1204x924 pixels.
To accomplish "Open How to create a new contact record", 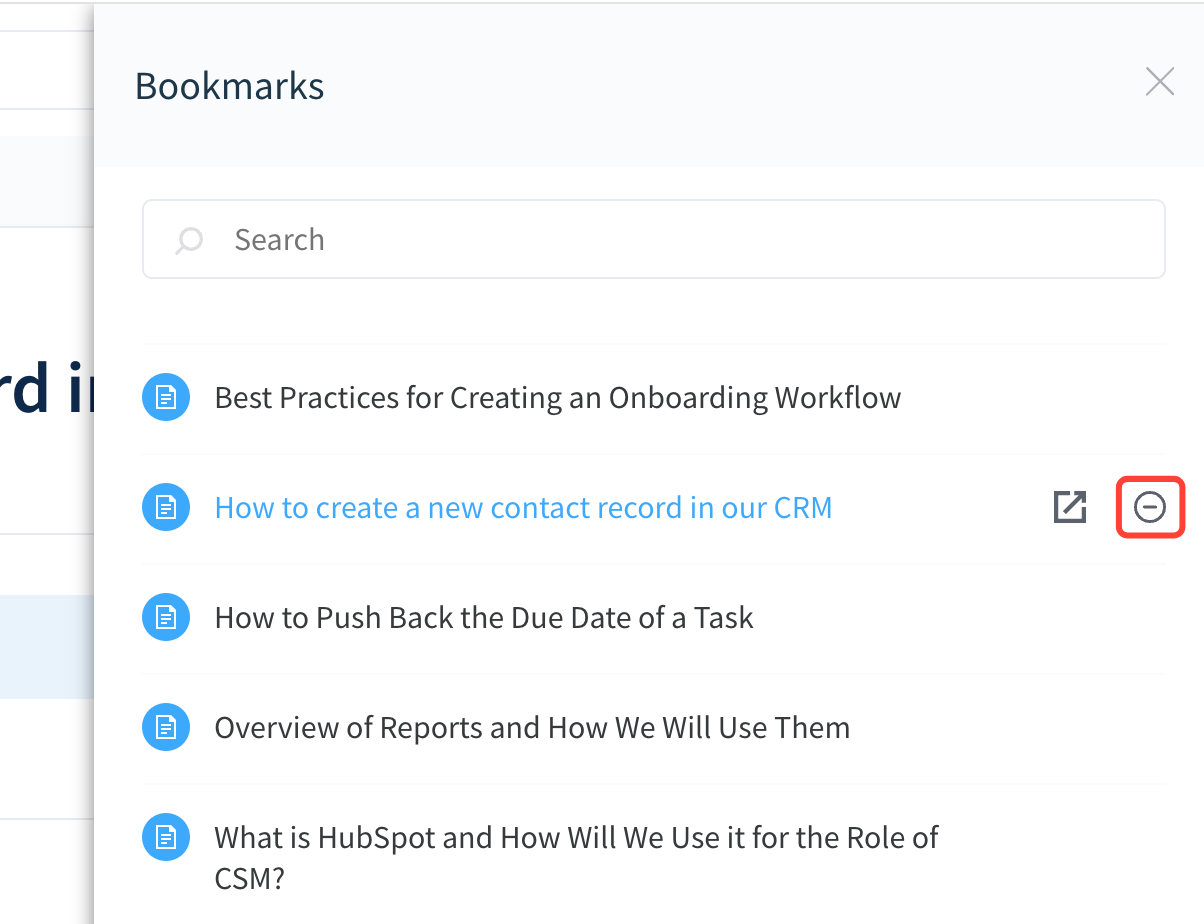I will point(523,508).
